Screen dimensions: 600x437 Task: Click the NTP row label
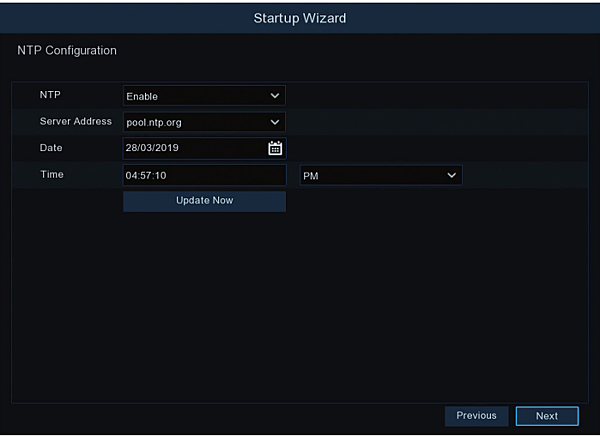(49, 95)
